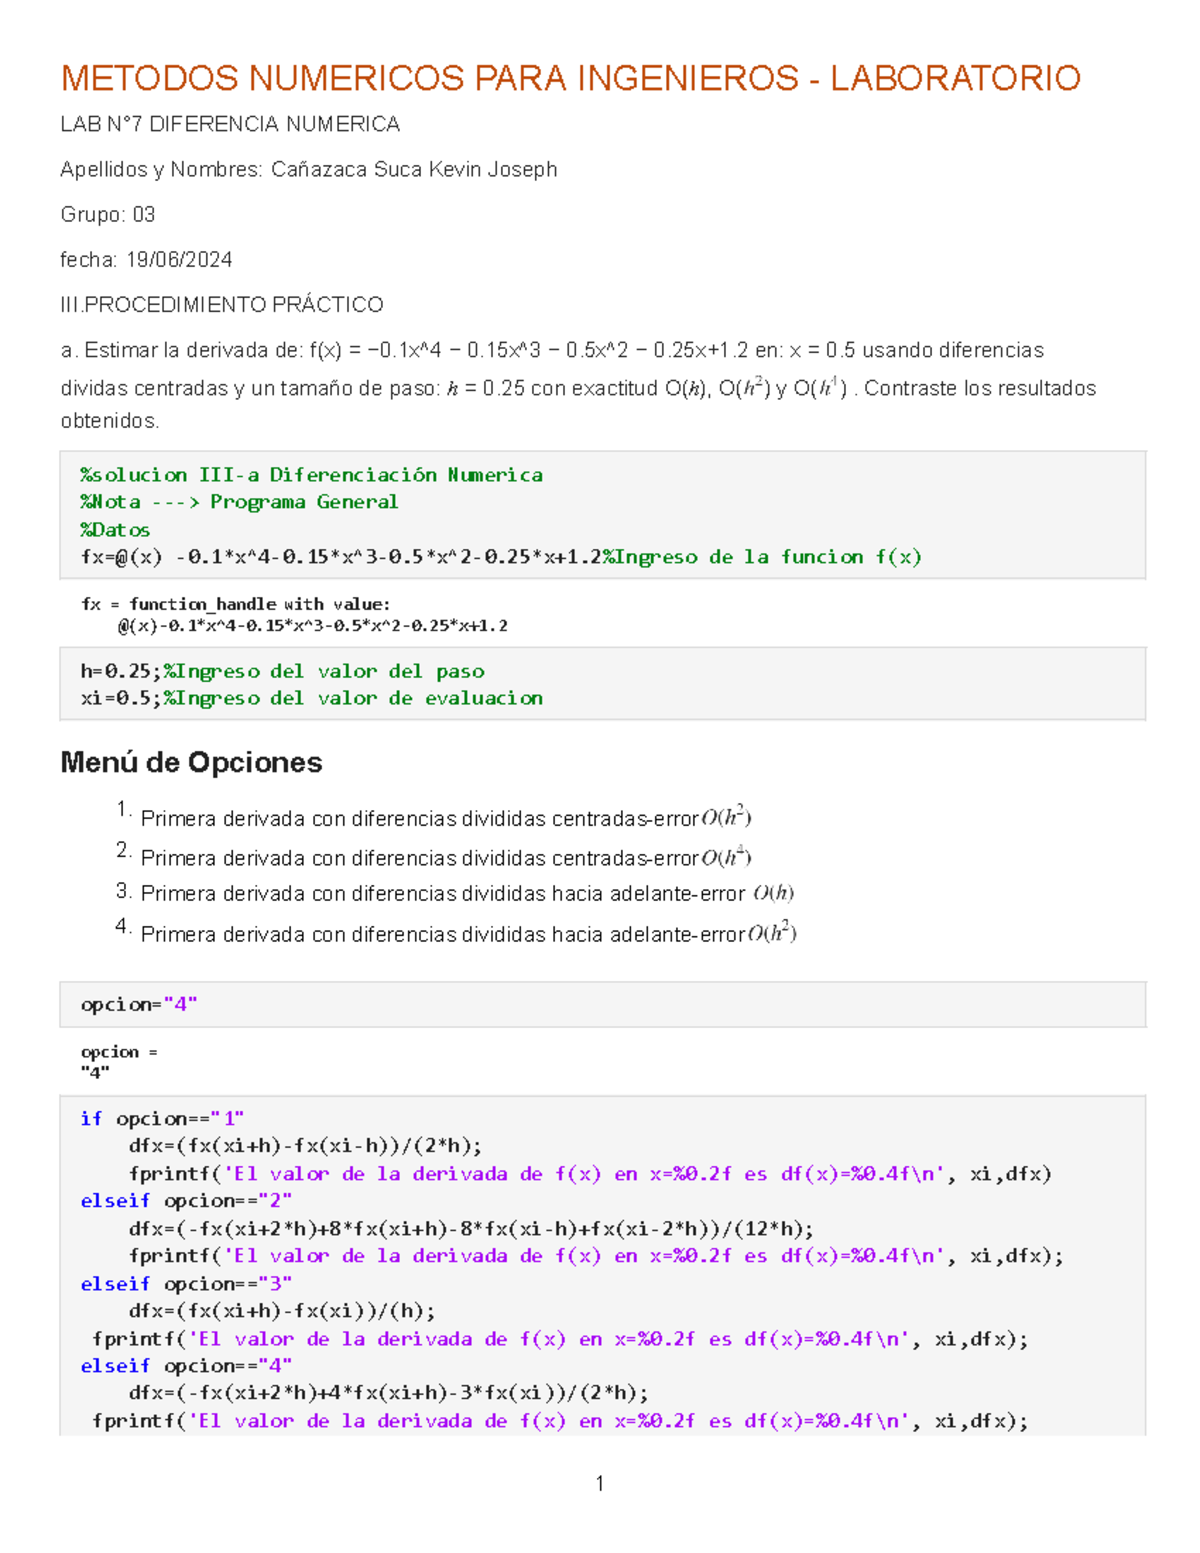1200x1553 pixels.
Task: Click the %Nota Programa General comment
Action: (239, 502)
